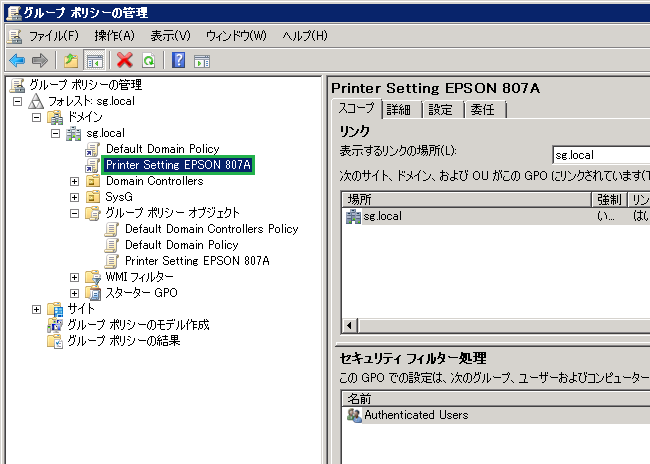The width and height of the screenshot is (650, 464).
Task: Click the スターター GPO folder icon
Action: pyautogui.click(x=93, y=293)
